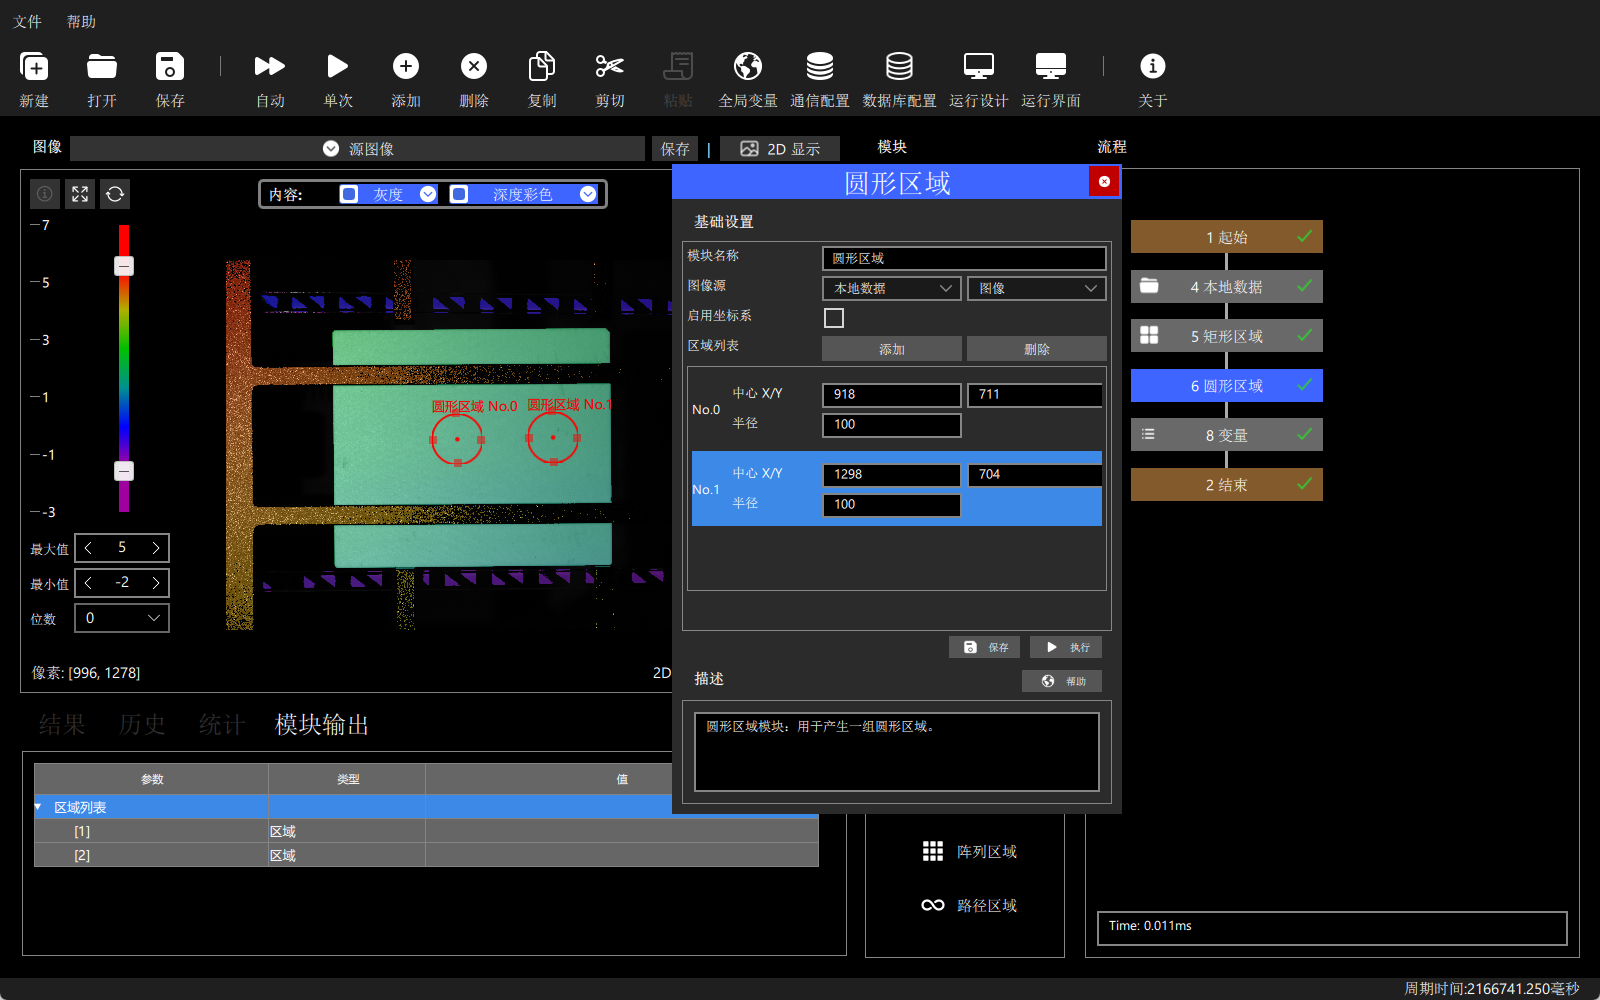Screen dimensions: 1600x1000
Task: Click upper color scale slider handle
Action: coord(124,266)
